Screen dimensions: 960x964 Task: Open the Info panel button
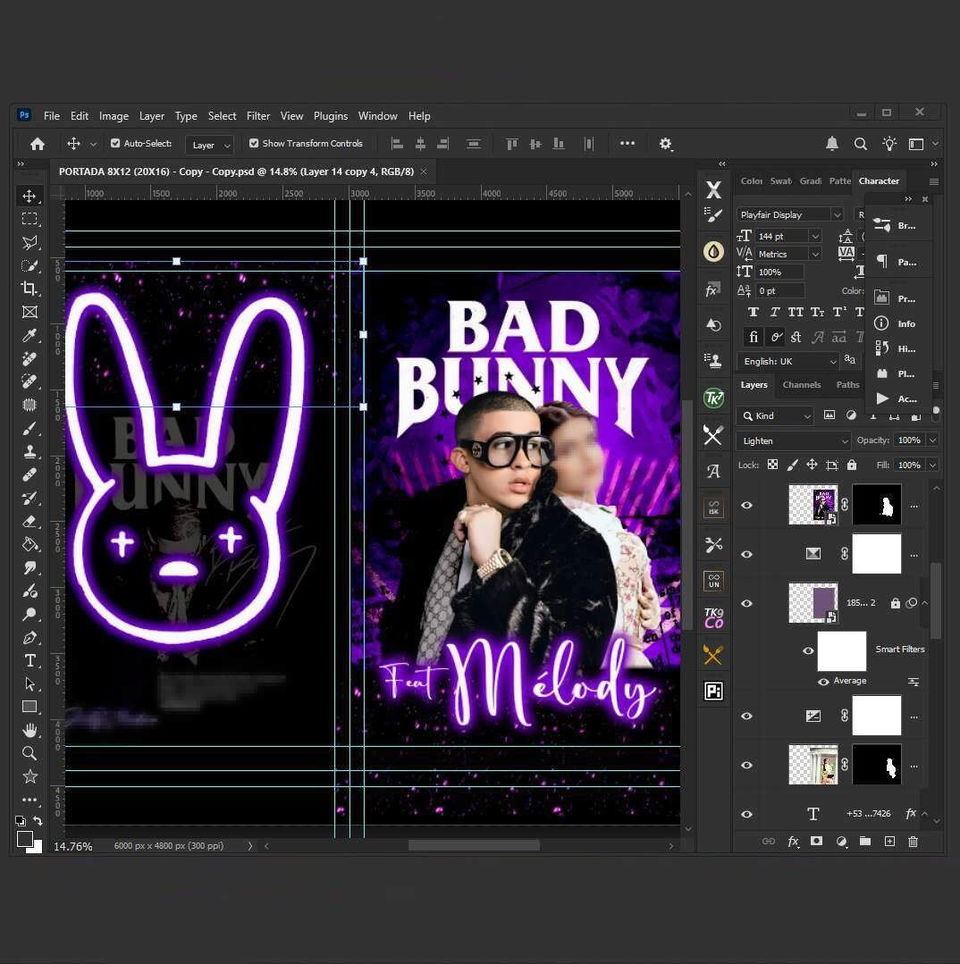(898, 323)
